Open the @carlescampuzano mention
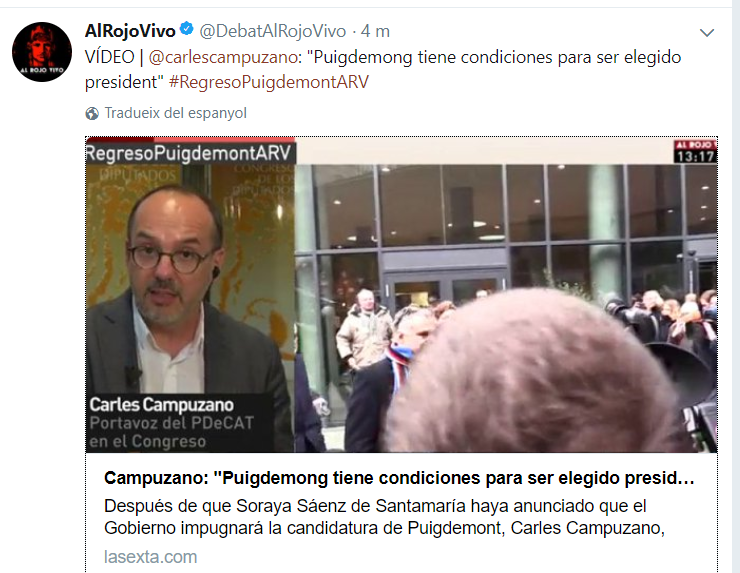Viewport: 740px width, 573px height. pyautogui.click(x=223, y=57)
